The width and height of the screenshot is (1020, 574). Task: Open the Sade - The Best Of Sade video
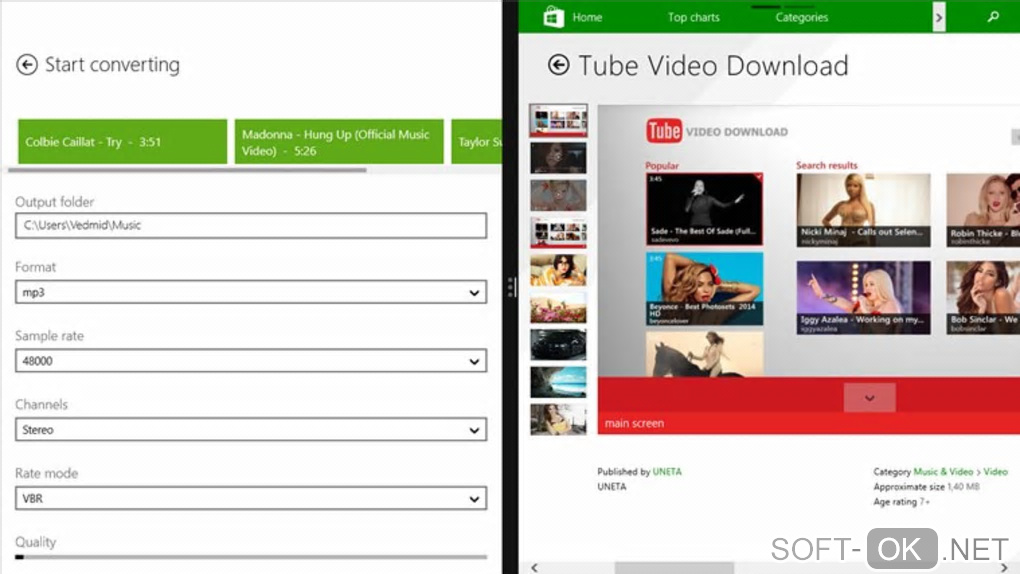[704, 209]
